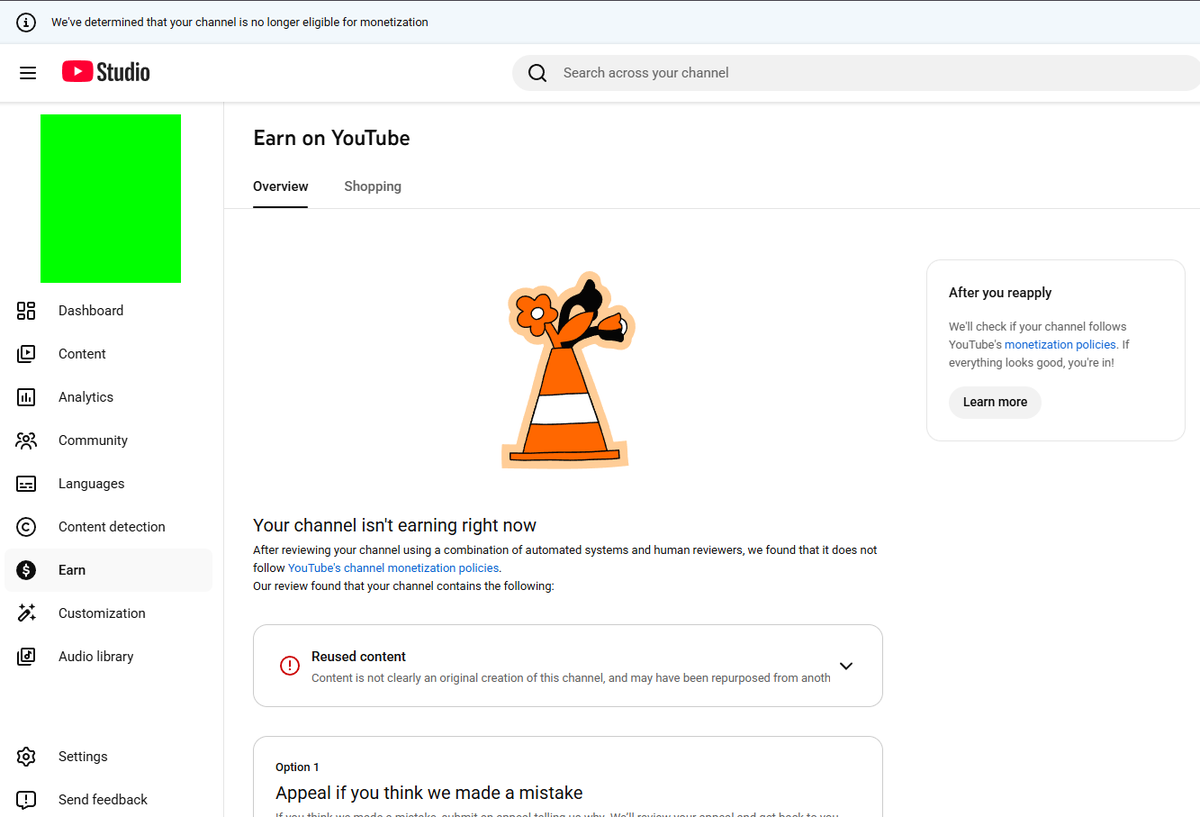Open Content detection sidebar item
The width and height of the screenshot is (1200, 817).
point(108,527)
